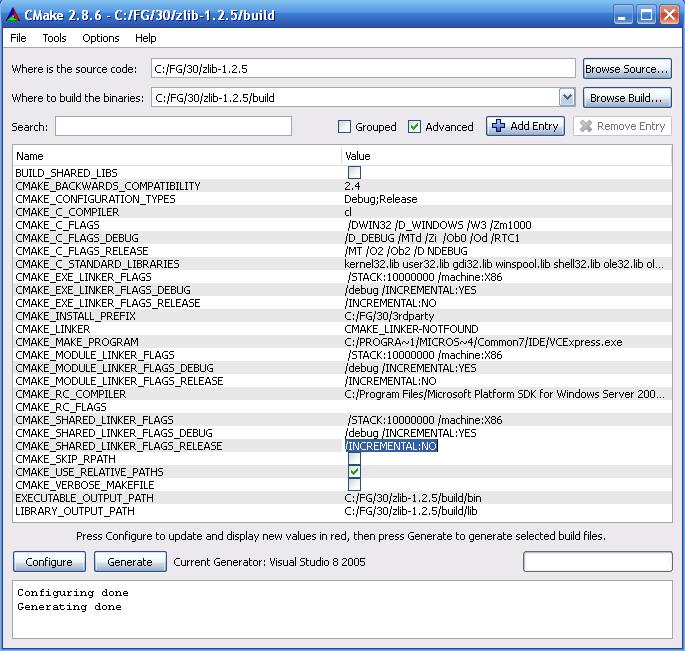Click the kernel32.lib user32.lib value
The height and width of the screenshot is (651, 685).
click(x=504, y=264)
